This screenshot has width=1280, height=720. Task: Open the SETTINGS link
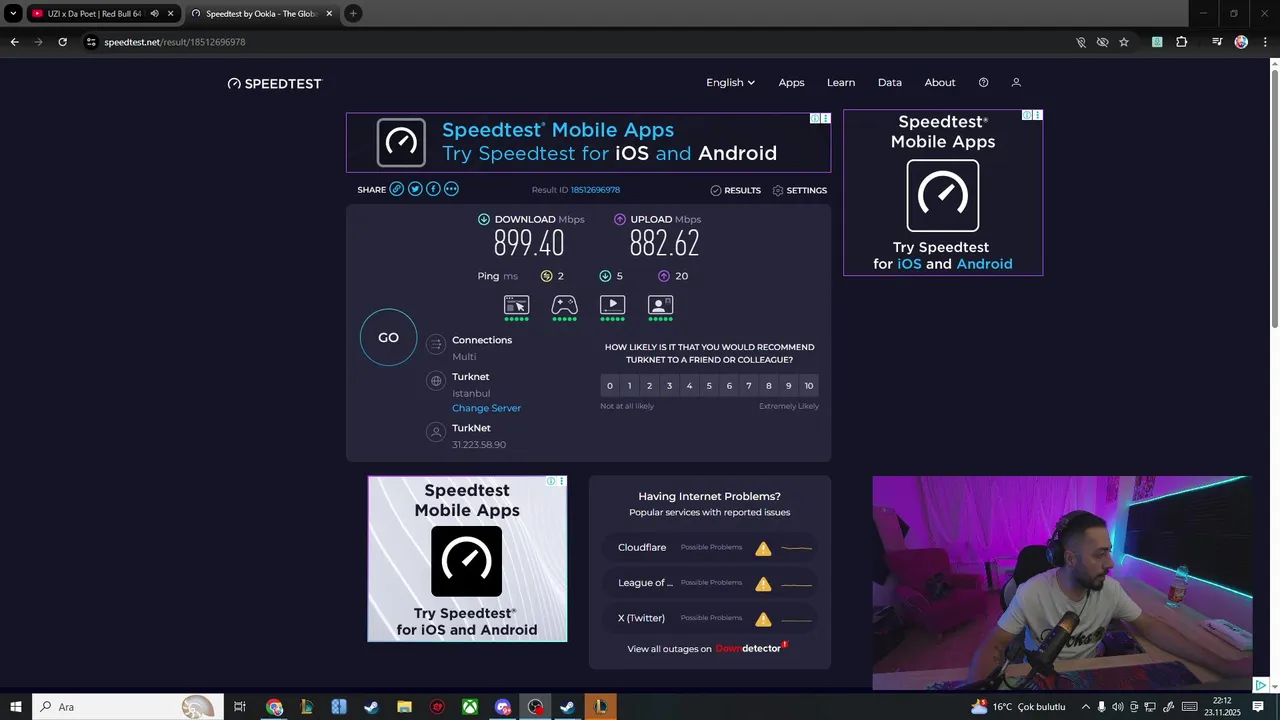[800, 190]
